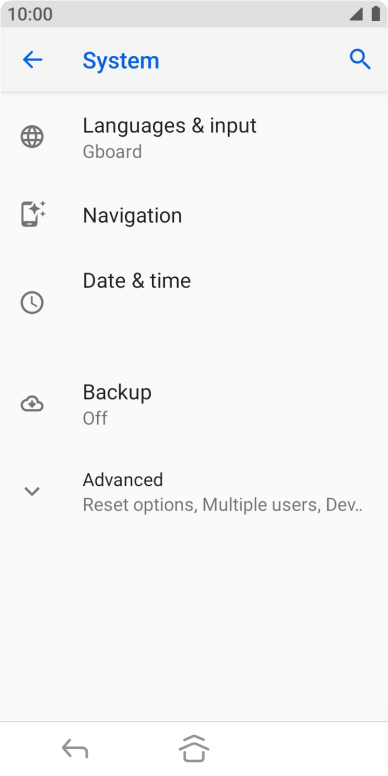Viewport: 388px width, 776px height.
Task: Tap the battery icon in status bar
Action: tap(376, 14)
